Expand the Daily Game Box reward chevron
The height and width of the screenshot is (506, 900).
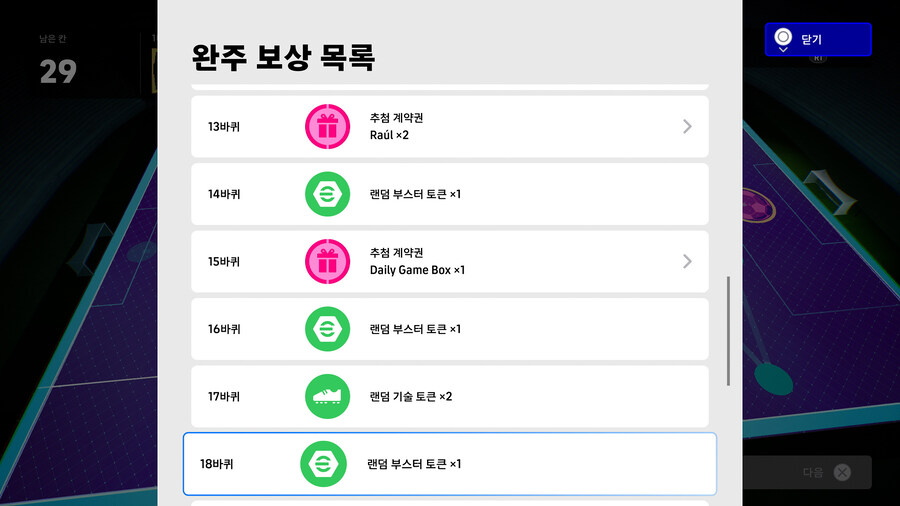[687, 261]
